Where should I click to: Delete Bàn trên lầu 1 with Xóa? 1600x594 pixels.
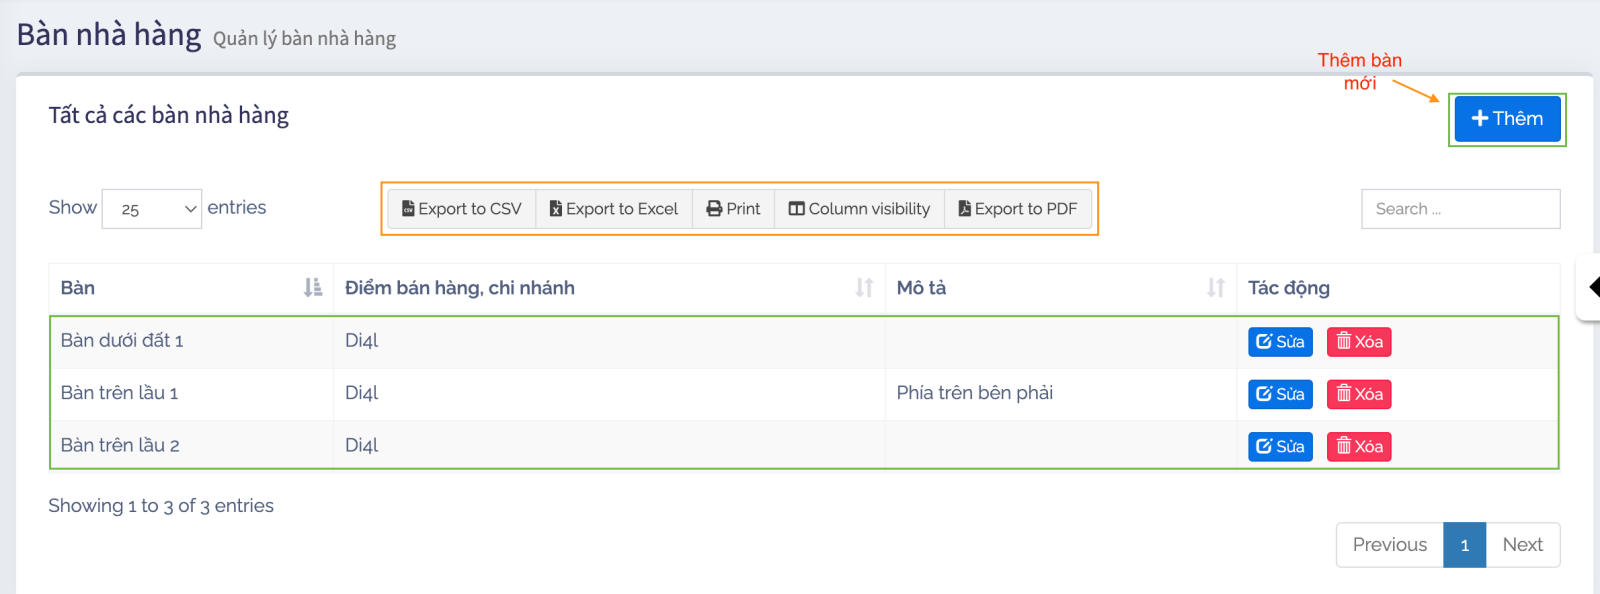[x=1359, y=394]
